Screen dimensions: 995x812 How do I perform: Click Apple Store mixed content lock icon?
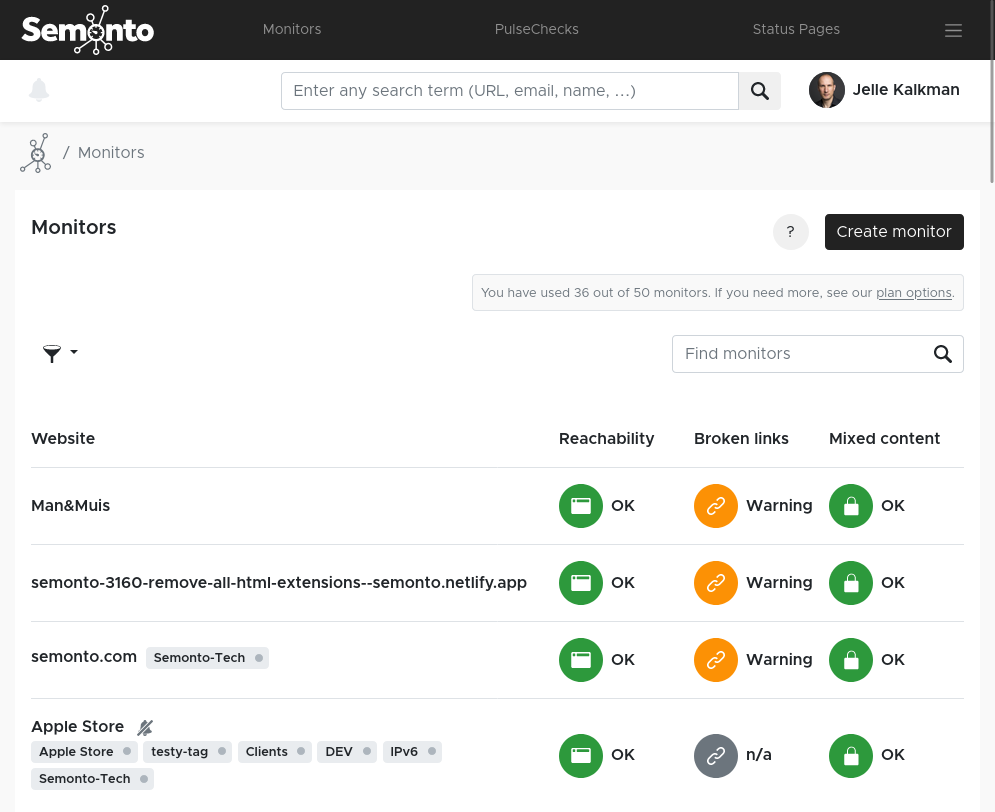[850, 755]
